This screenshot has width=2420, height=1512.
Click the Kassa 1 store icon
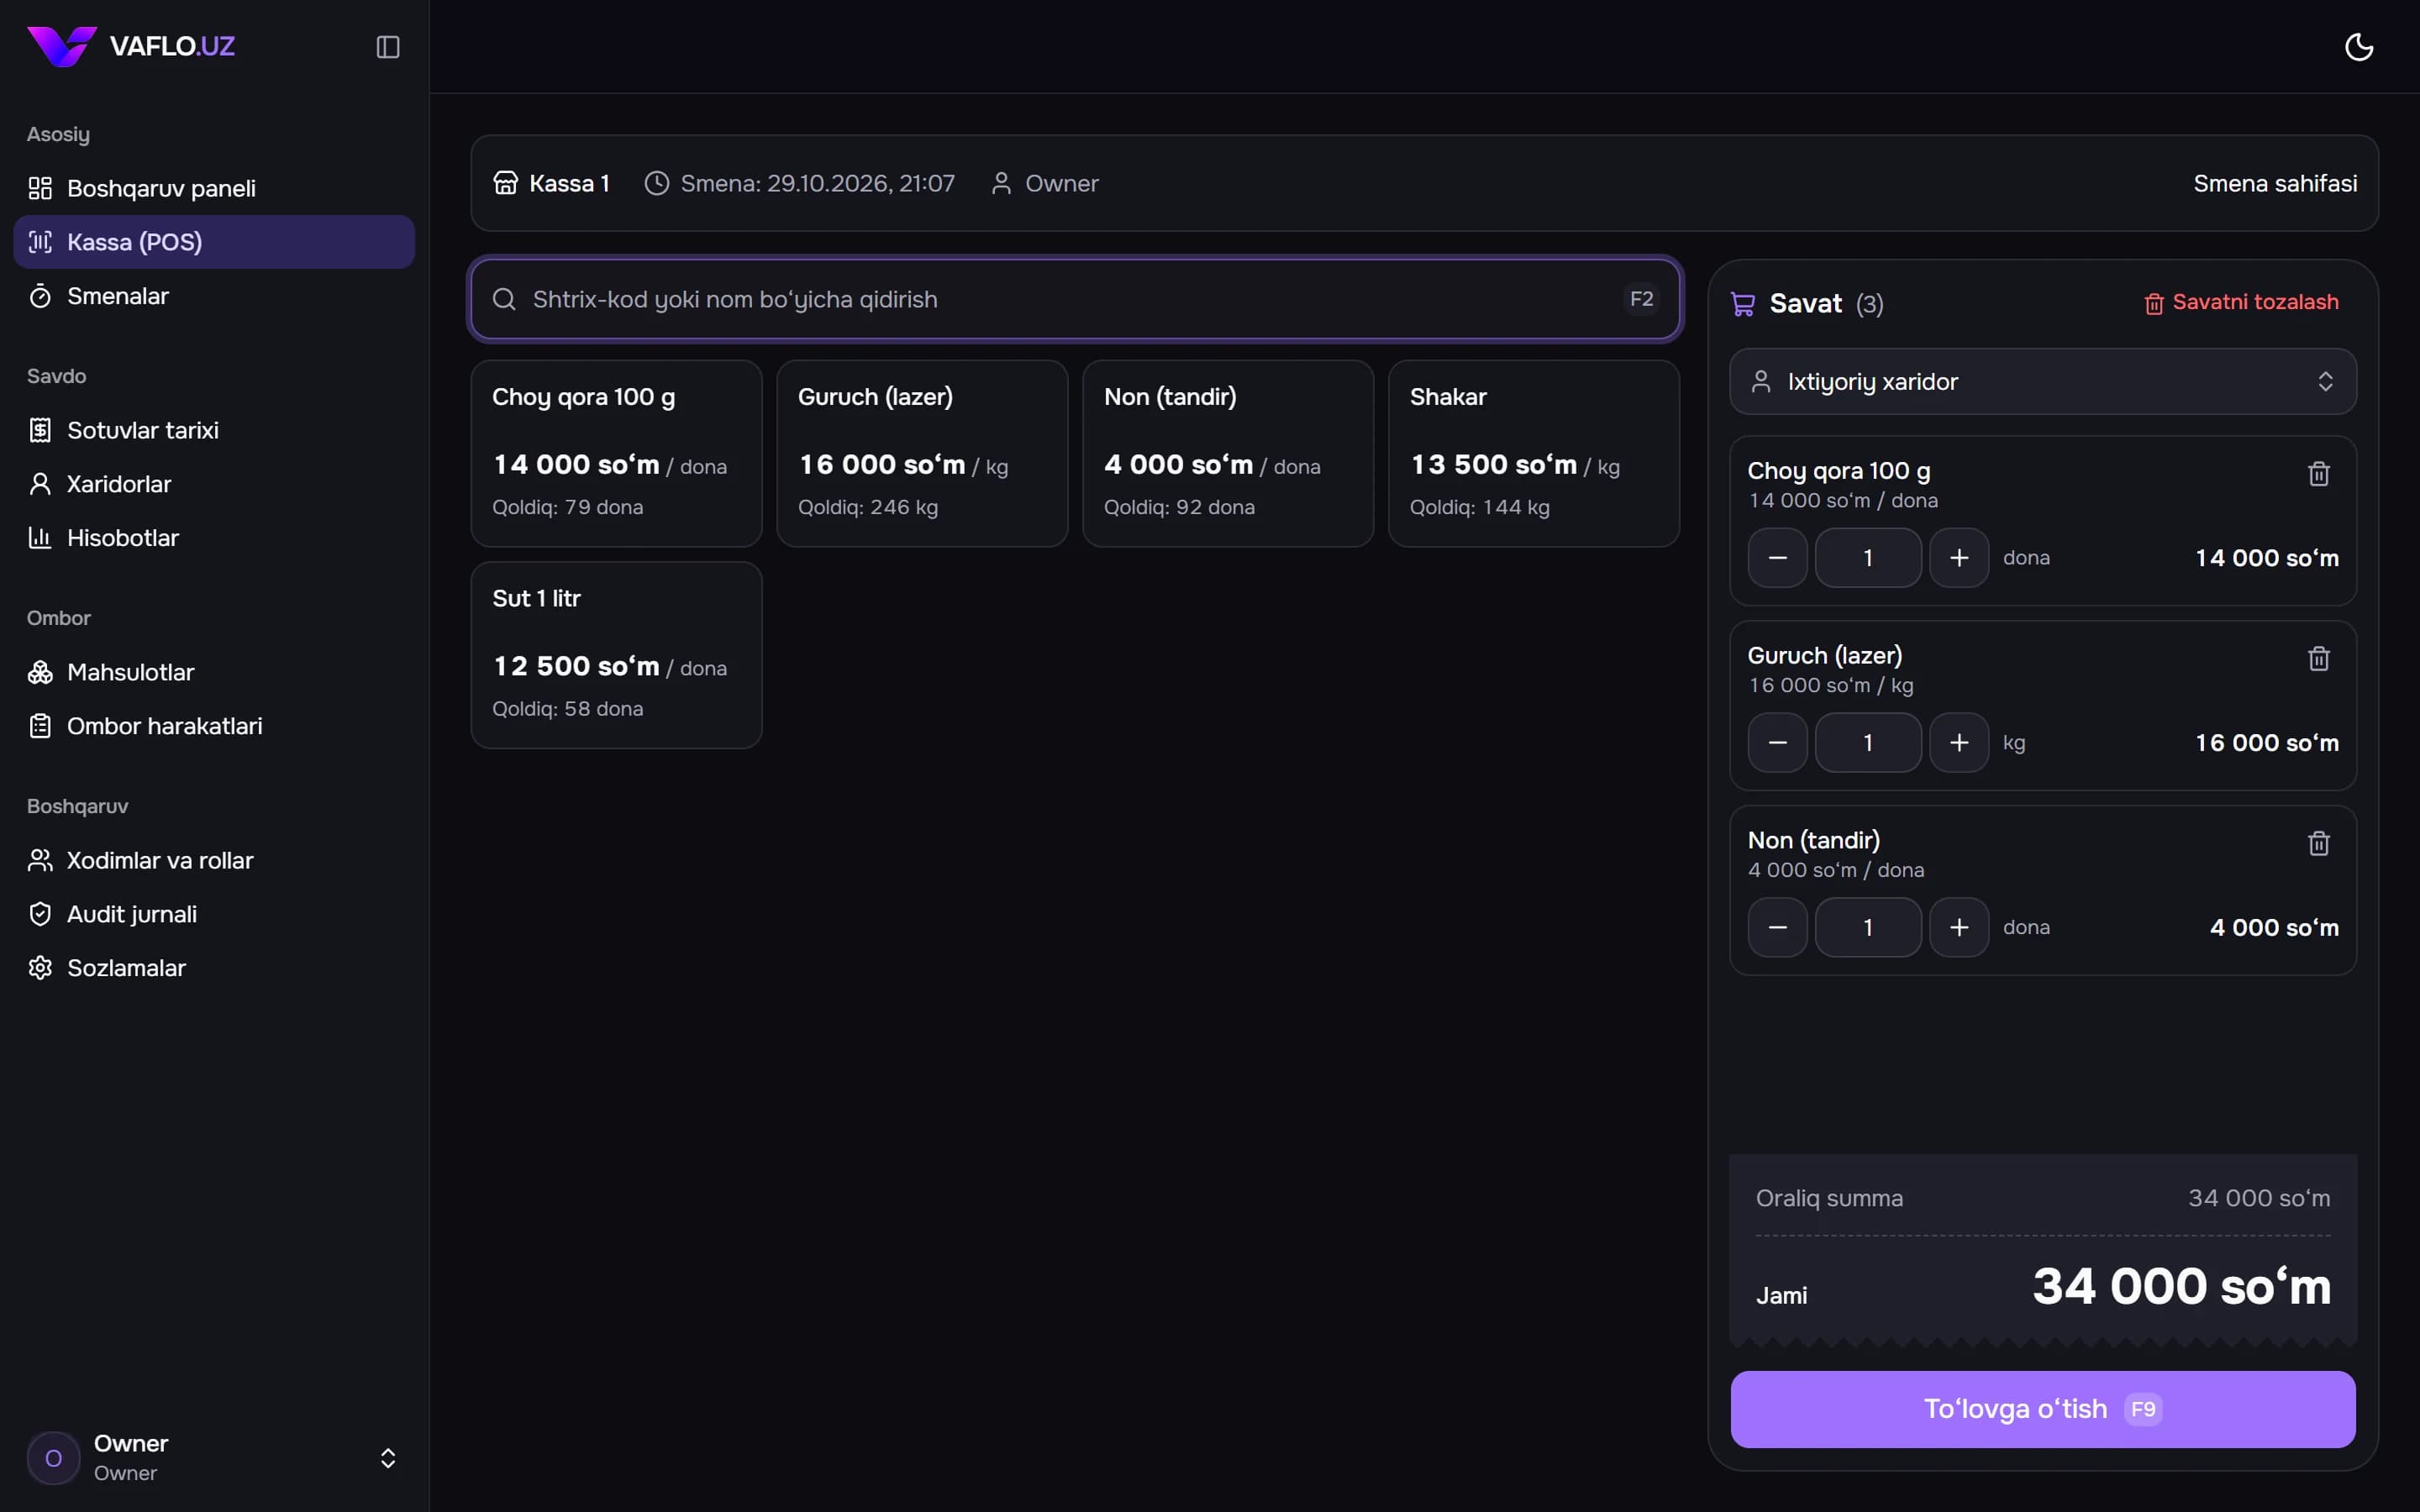coord(505,183)
